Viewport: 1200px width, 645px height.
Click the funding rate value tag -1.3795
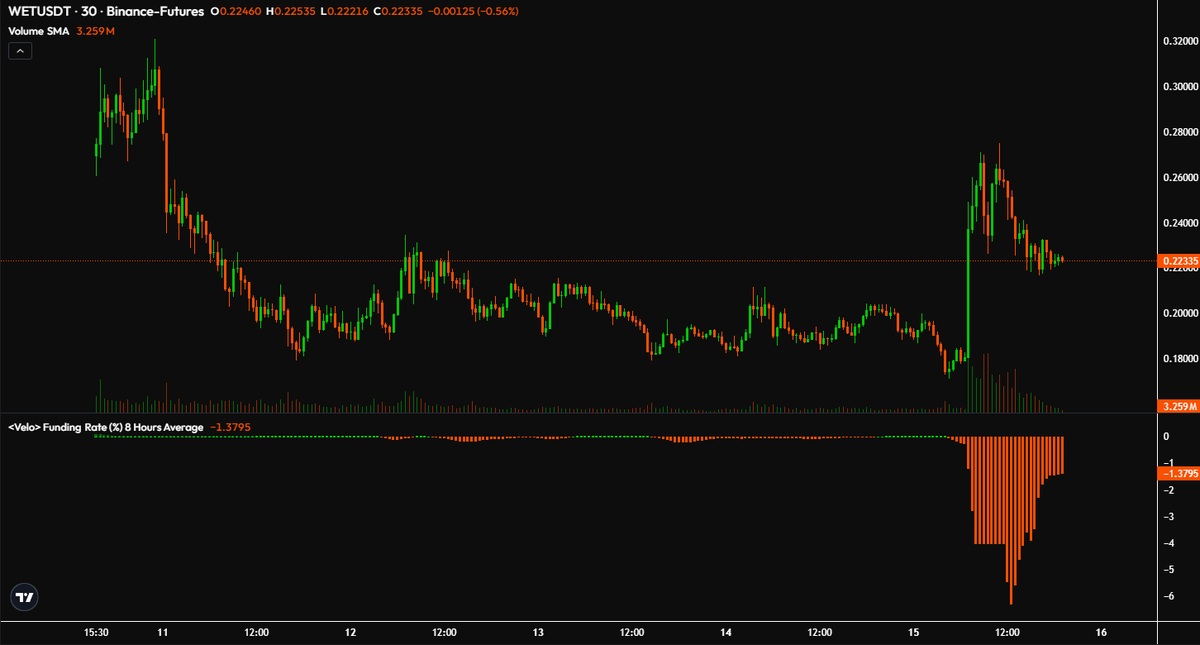pyautogui.click(x=1177, y=473)
